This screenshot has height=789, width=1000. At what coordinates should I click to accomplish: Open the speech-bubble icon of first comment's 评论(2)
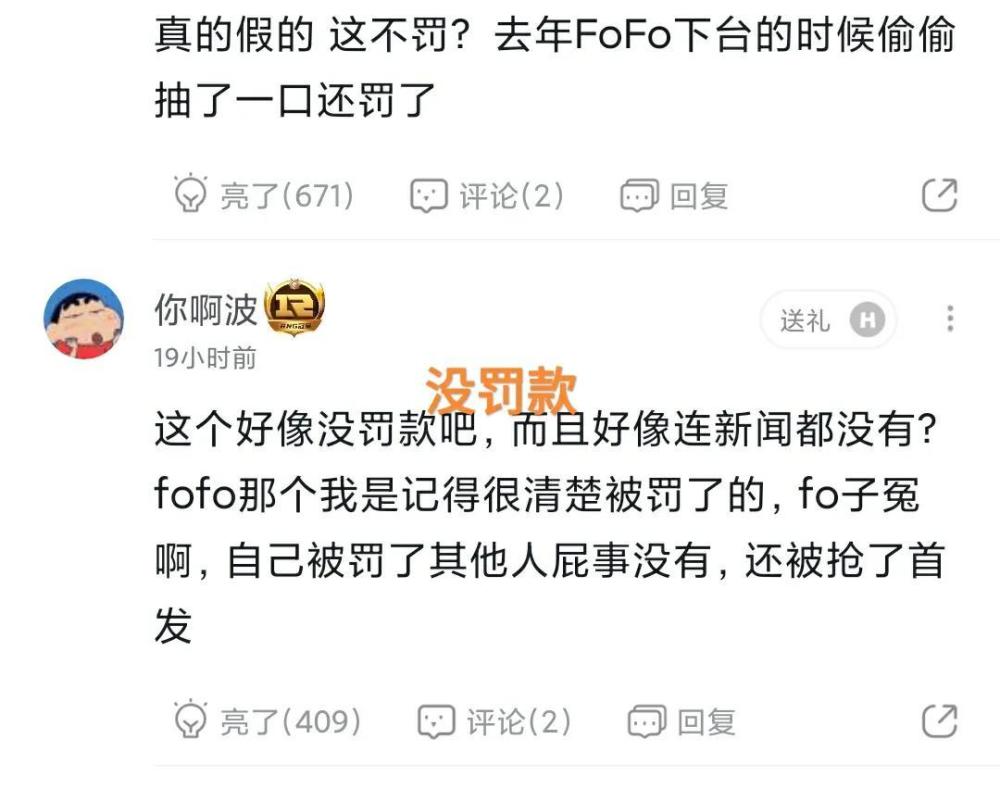click(x=428, y=195)
